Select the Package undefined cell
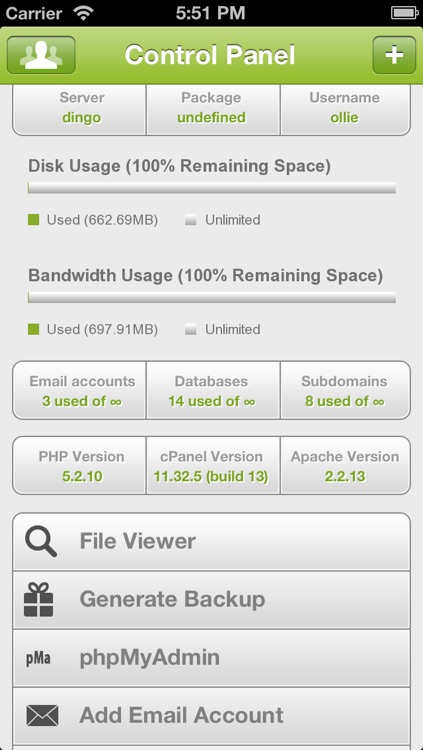This screenshot has width=423, height=750. [x=213, y=110]
